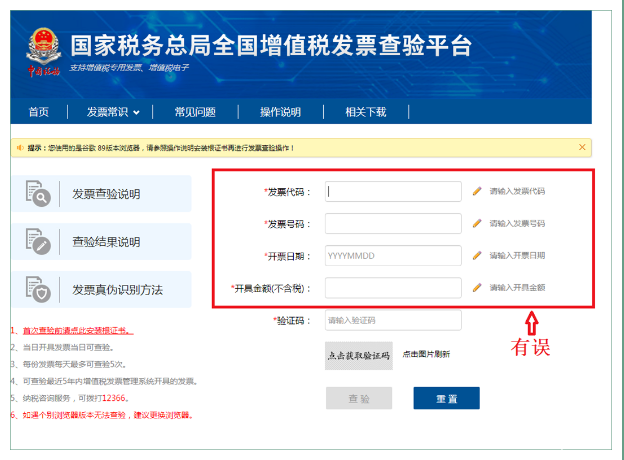Screen dimensions: 624x460
Task: Click the pencil icon beside 请输入发票代码
Action: pyautogui.click(x=477, y=191)
